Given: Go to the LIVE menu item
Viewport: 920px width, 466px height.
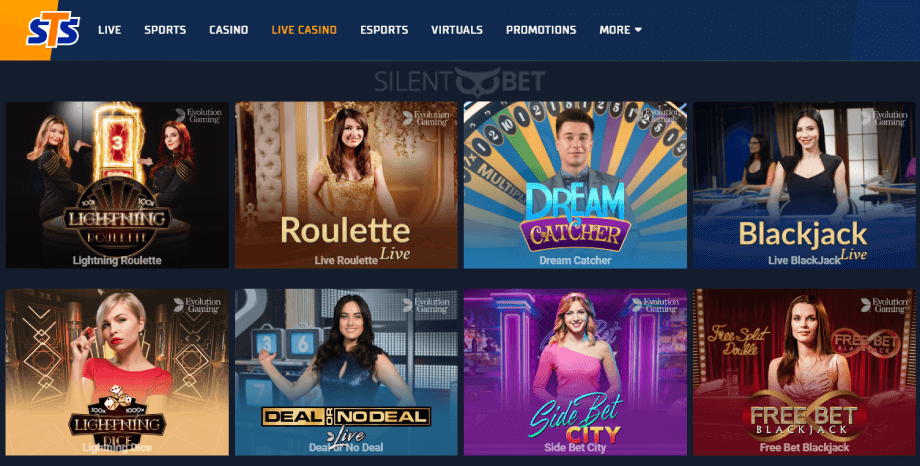Looking at the screenshot, I should click(110, 30).
